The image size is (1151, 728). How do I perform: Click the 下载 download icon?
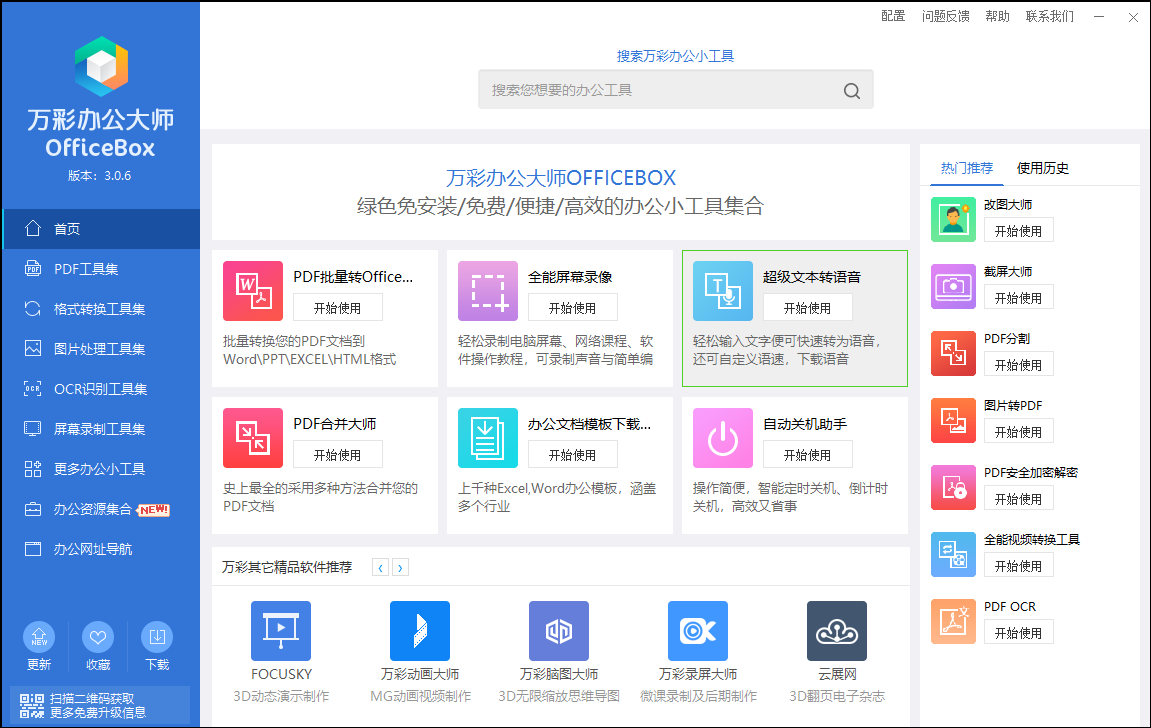coord(157,637)
